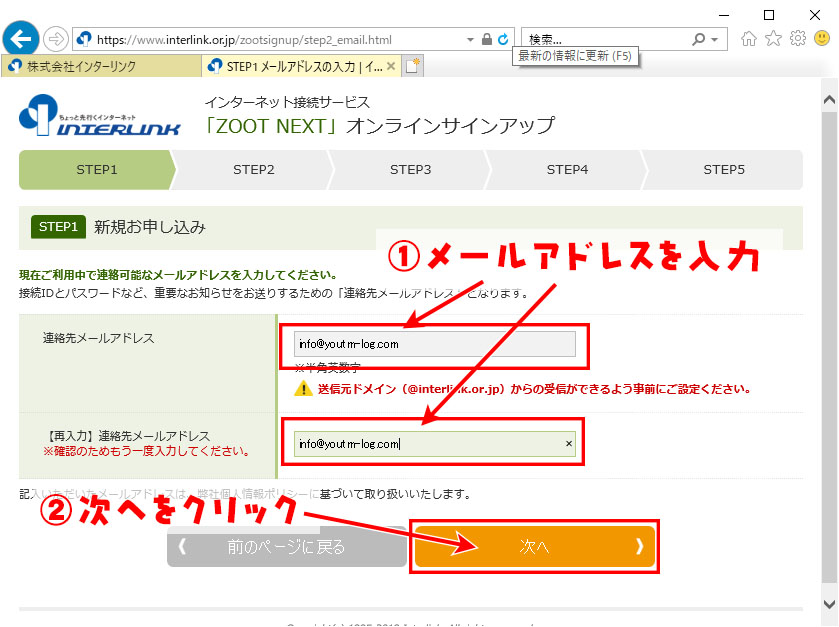Open the Tools gear icon
839x627 pixels.
pyautogui.click(x=798, y=39)
